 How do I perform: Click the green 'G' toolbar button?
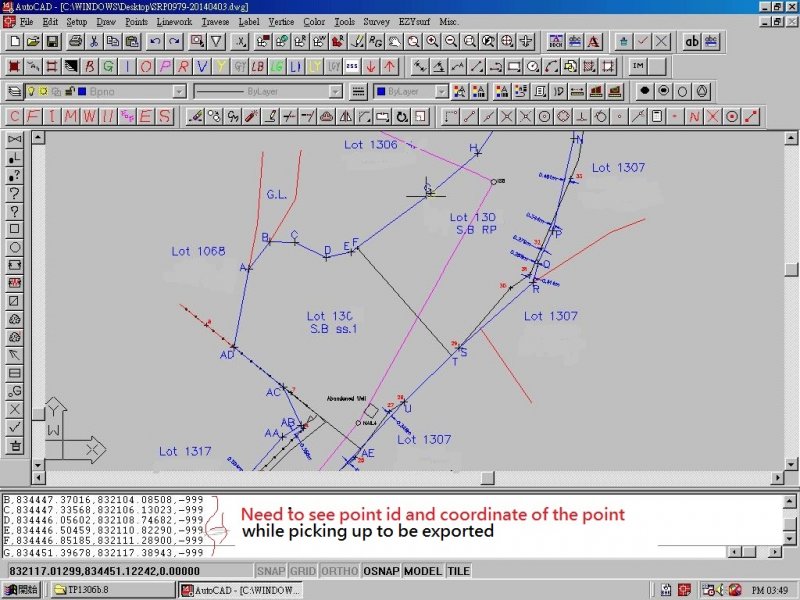pos(109,66)
